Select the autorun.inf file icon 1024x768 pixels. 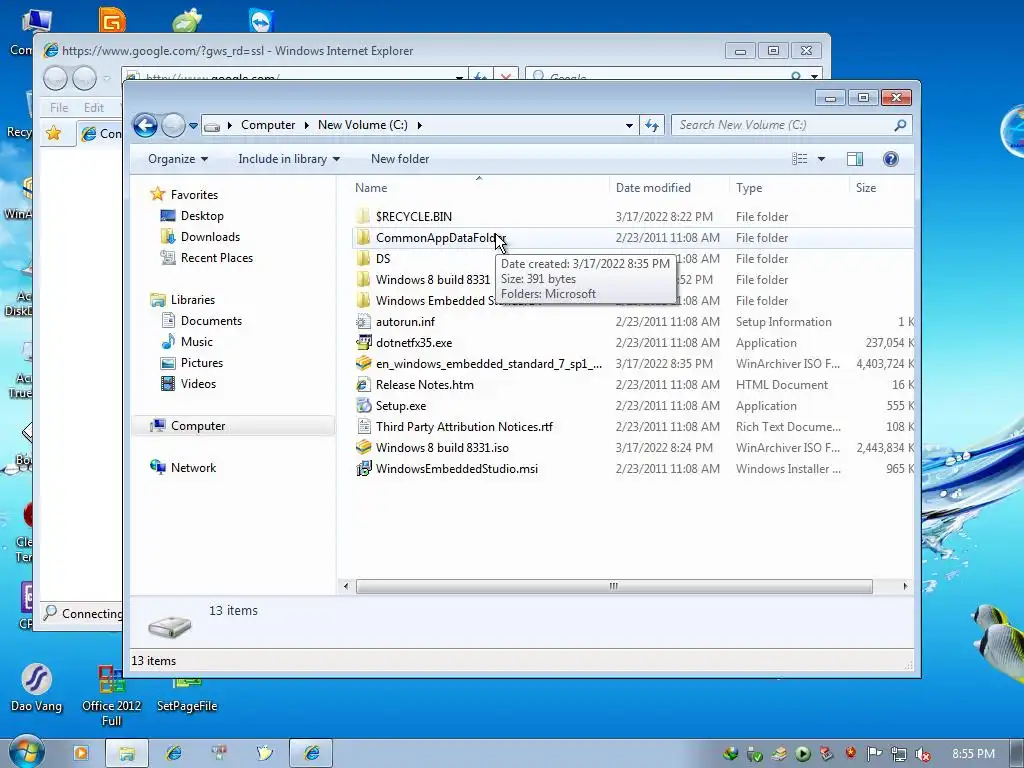coord(363,321)
